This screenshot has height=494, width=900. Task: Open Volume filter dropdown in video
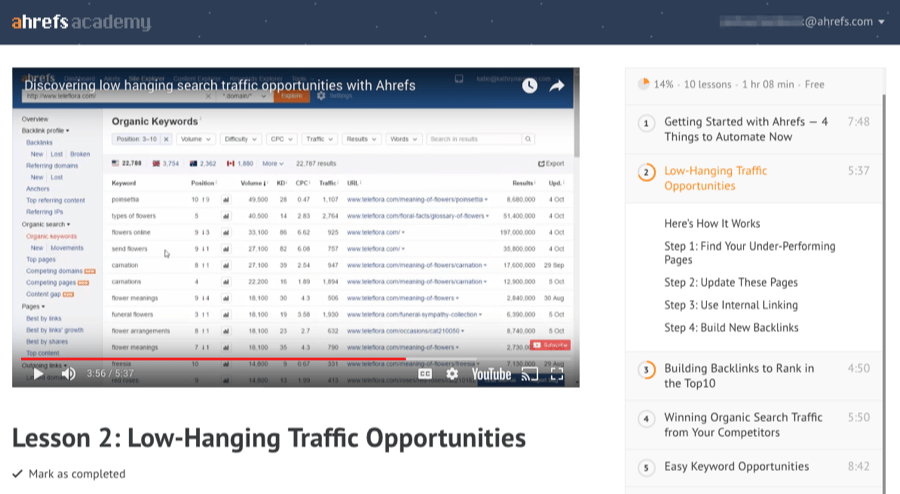point(195,139)
